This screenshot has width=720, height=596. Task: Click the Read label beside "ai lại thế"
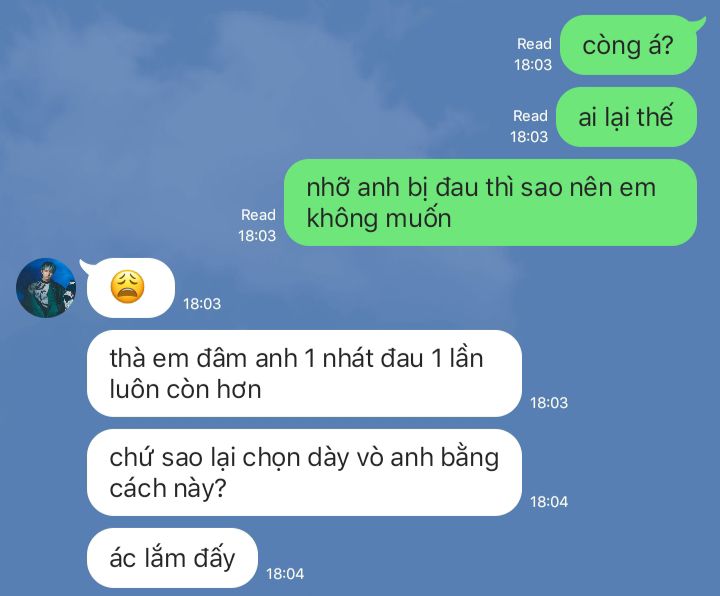point(530,116)
